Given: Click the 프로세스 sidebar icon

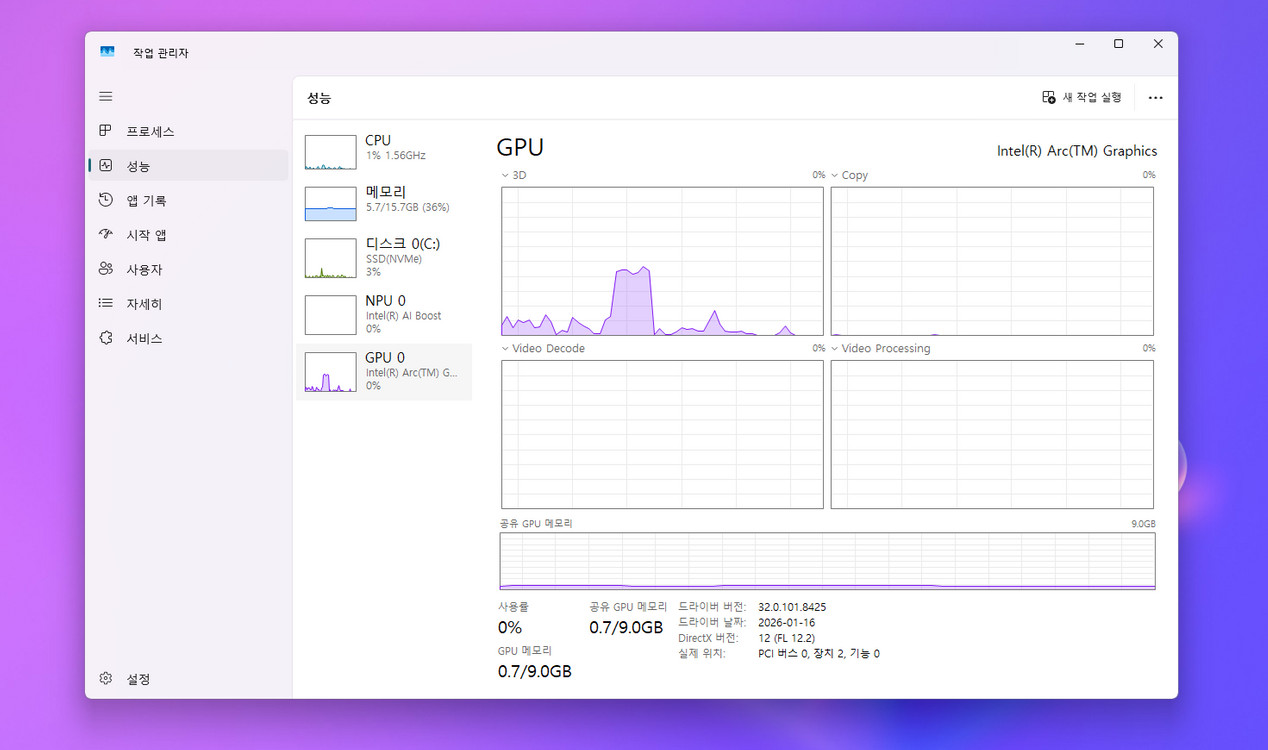Looking at the screenshot, I should tap(106, 131).
